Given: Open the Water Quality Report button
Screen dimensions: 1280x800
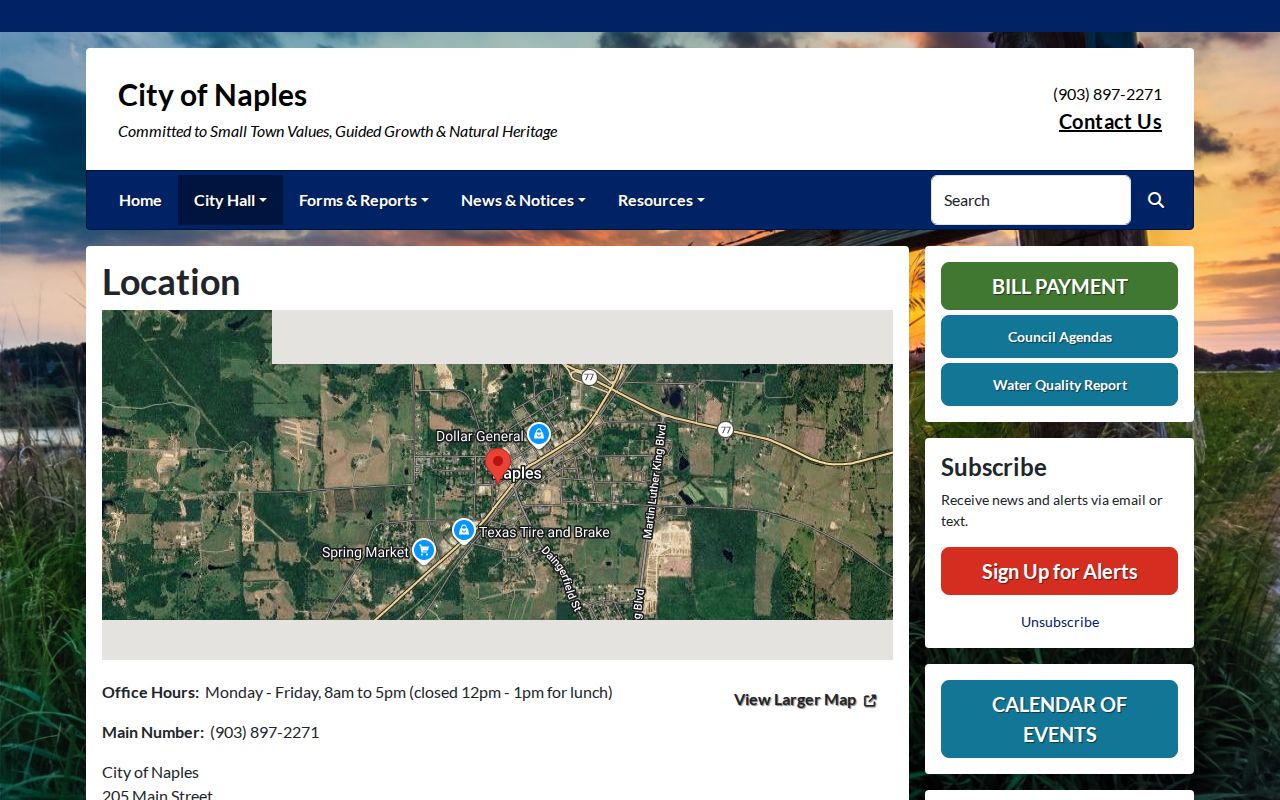Looking at the screenshot, I should click(x=1059, y=385).
